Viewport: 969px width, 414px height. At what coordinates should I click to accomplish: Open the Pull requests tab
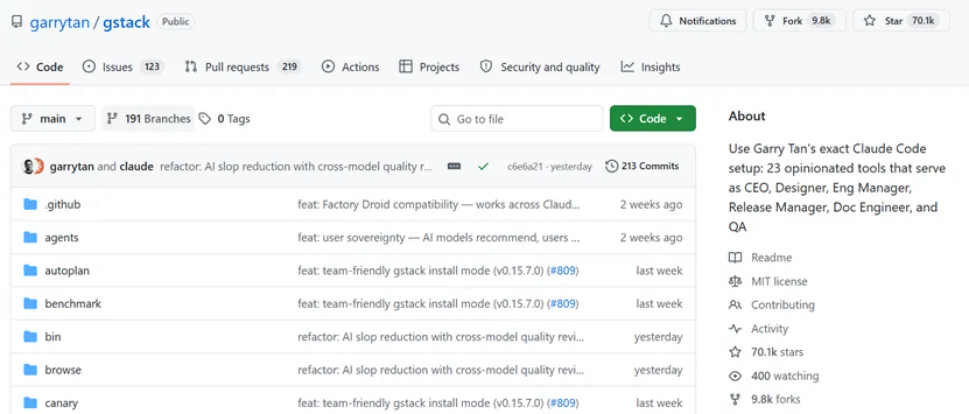(x=242, y=67)
